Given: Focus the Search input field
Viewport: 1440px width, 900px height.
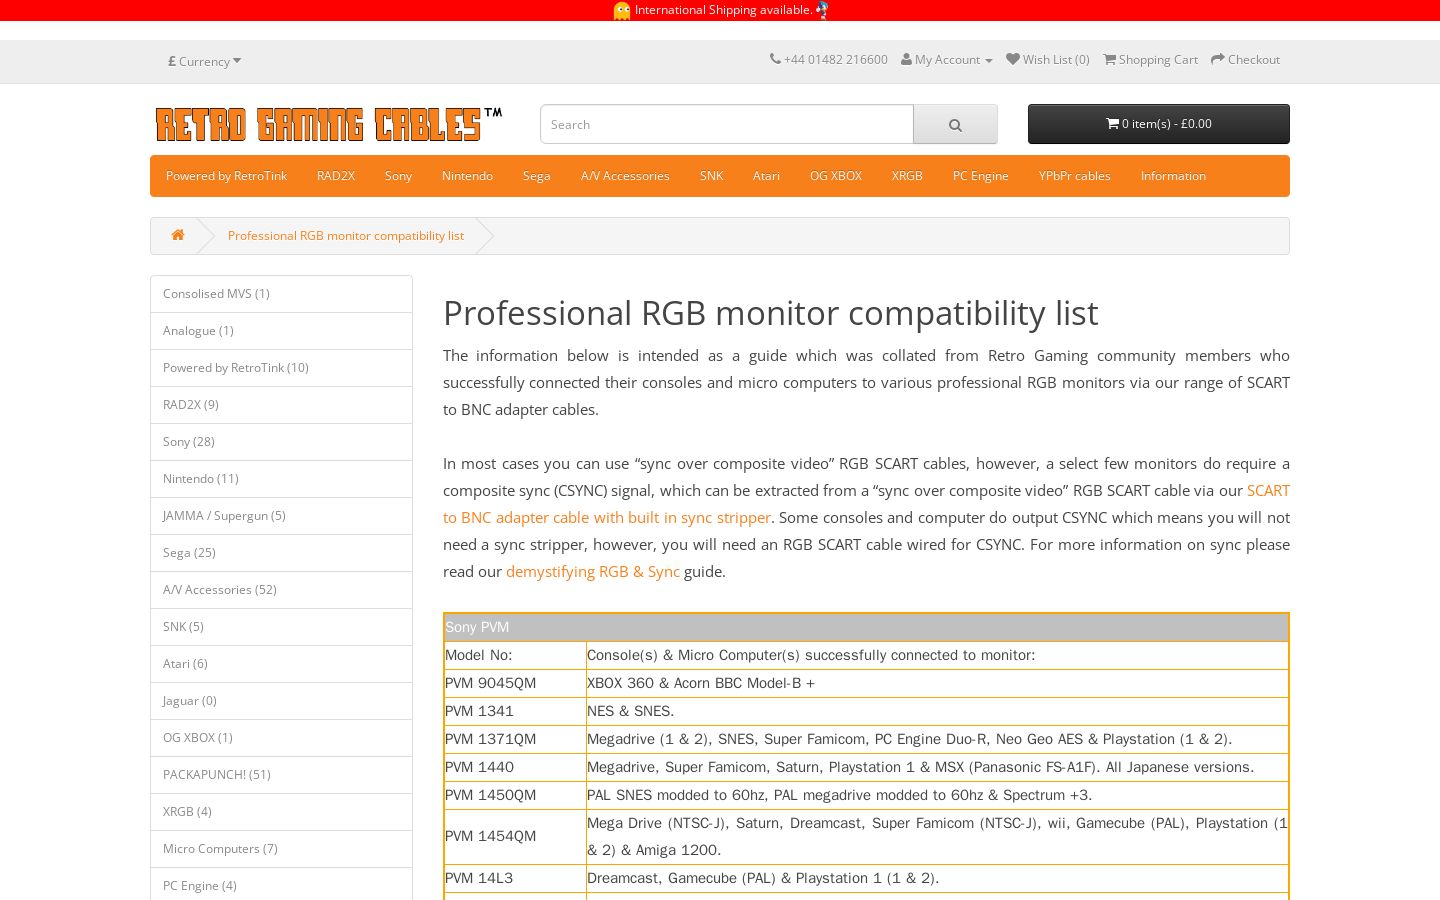Looking at the screenshot, I should [x=727, y=124].
